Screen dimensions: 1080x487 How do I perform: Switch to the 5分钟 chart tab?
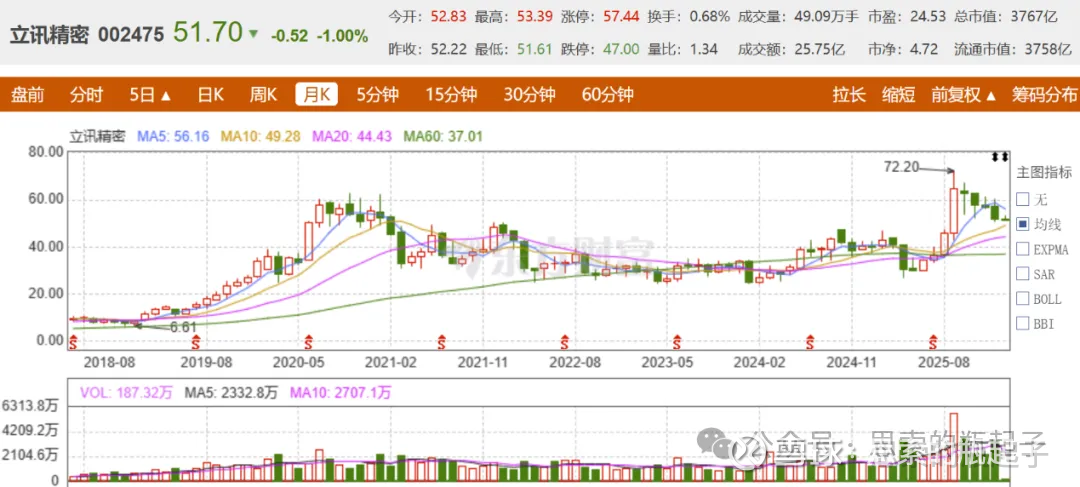coord(377,94)
